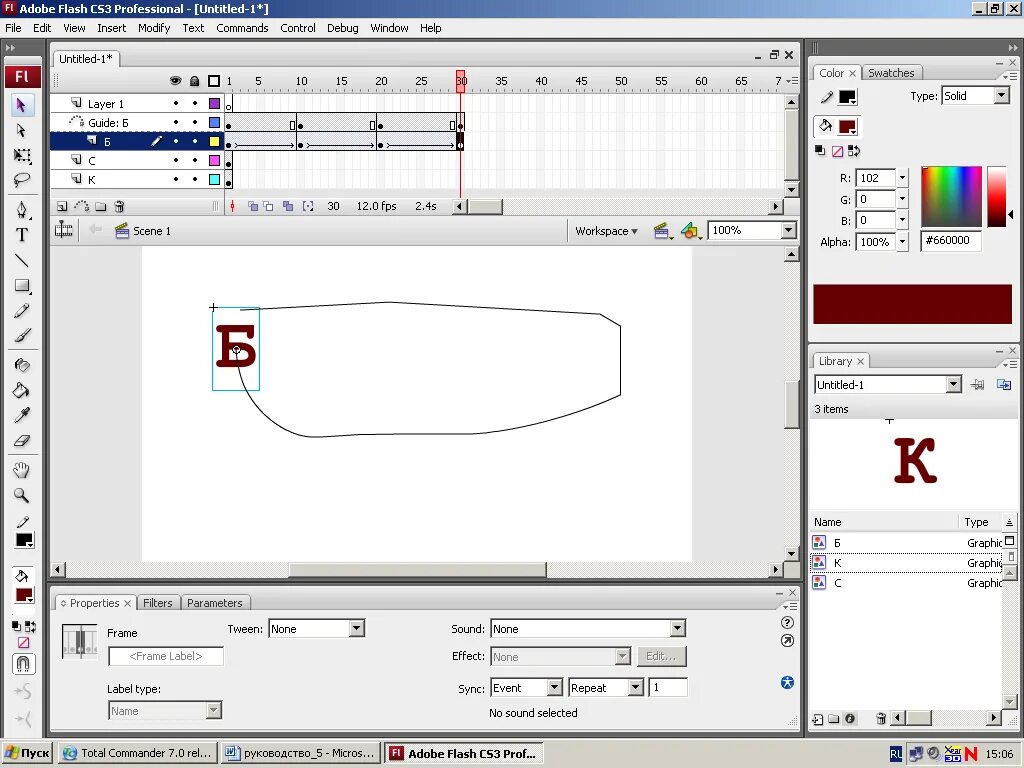Image resolution: width=1024 pixels, height=768 pixels.
Task: Select the Hand tool
Action: point(22,470)
